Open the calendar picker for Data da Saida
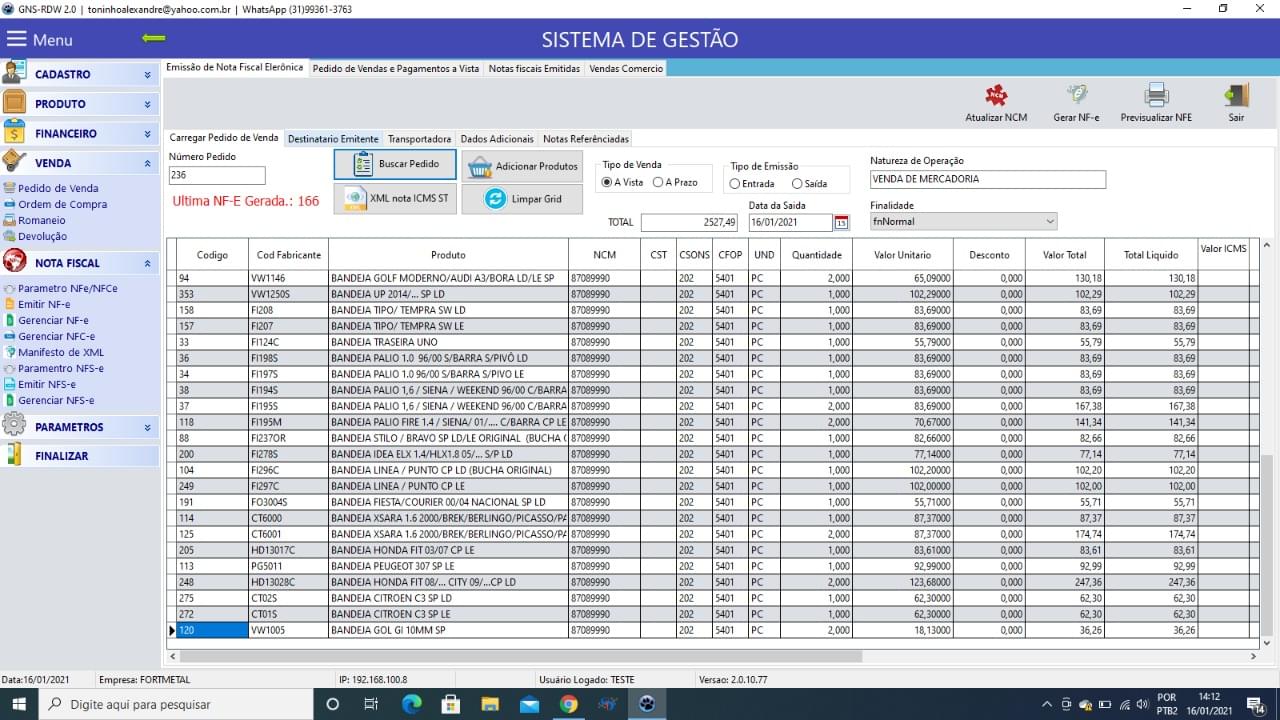1280x720 pixels. [841, 222]
